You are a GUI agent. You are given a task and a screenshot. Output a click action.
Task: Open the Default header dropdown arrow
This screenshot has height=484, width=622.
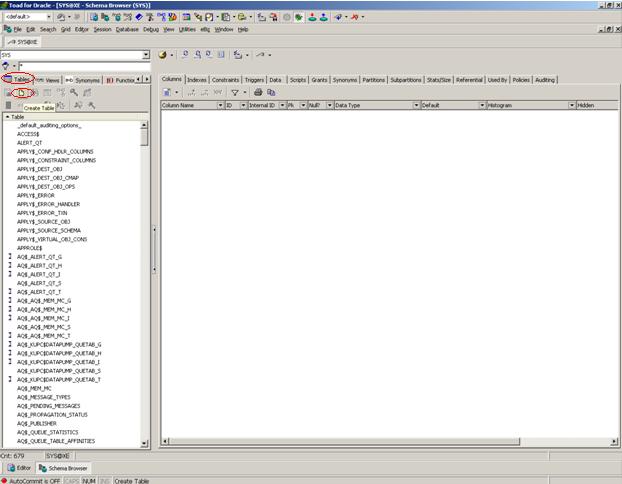point(482,105)
